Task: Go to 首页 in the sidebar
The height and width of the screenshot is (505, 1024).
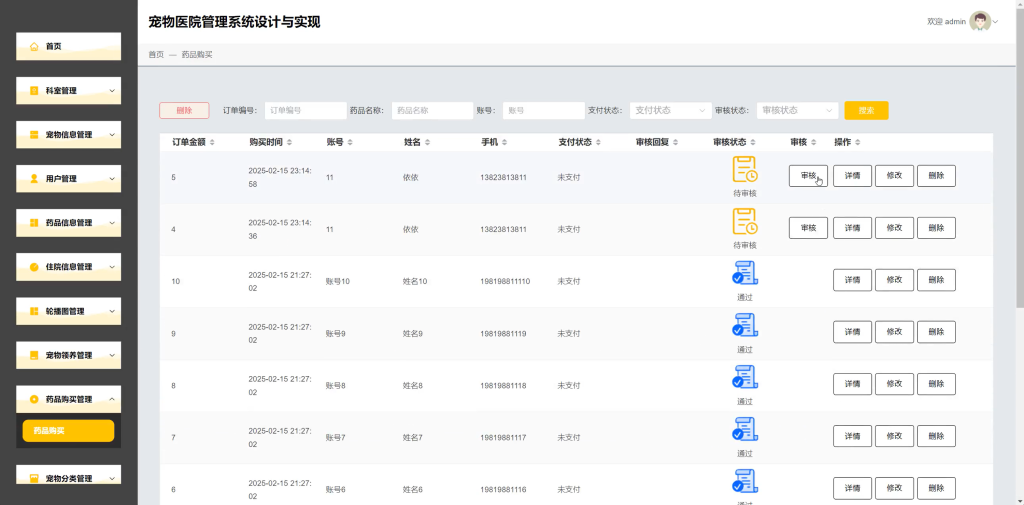Action: point(69,46)
